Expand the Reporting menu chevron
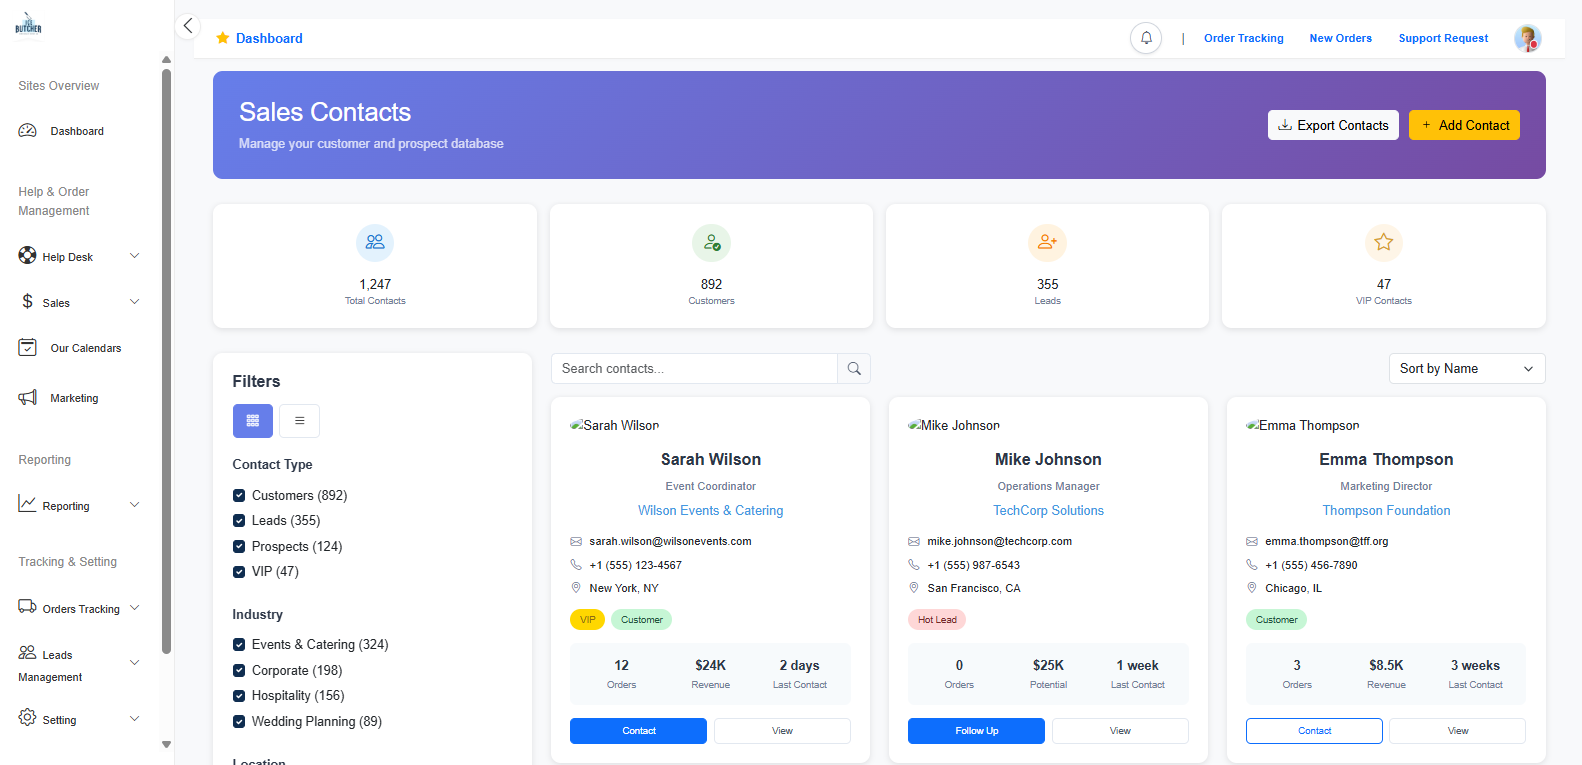The height and width of the screenshot is (765, 1582). (x=134, y=504)
